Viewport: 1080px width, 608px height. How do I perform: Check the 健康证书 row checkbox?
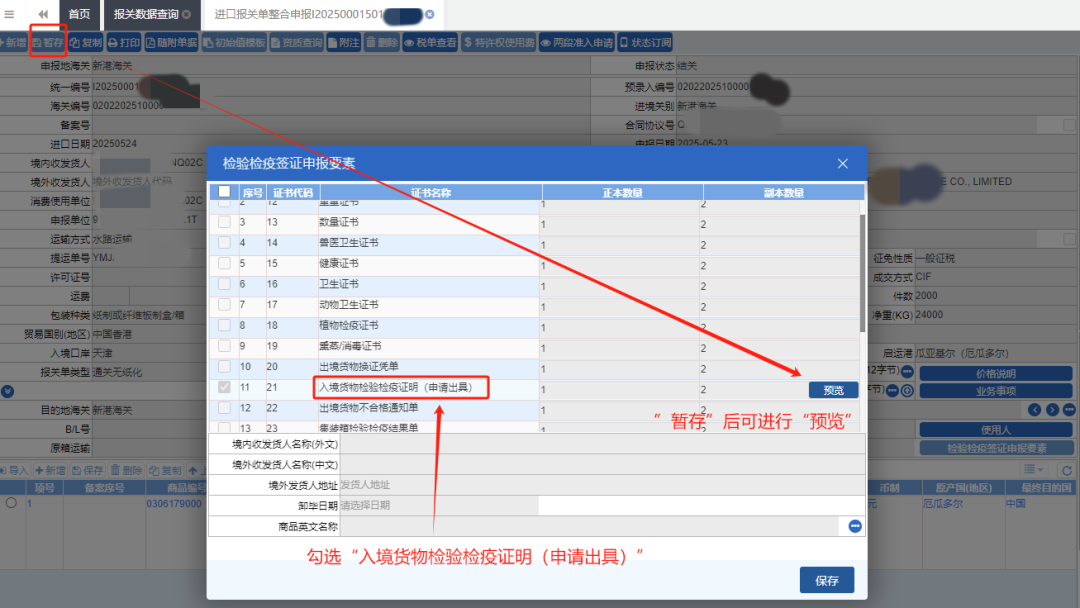[224, 264]
